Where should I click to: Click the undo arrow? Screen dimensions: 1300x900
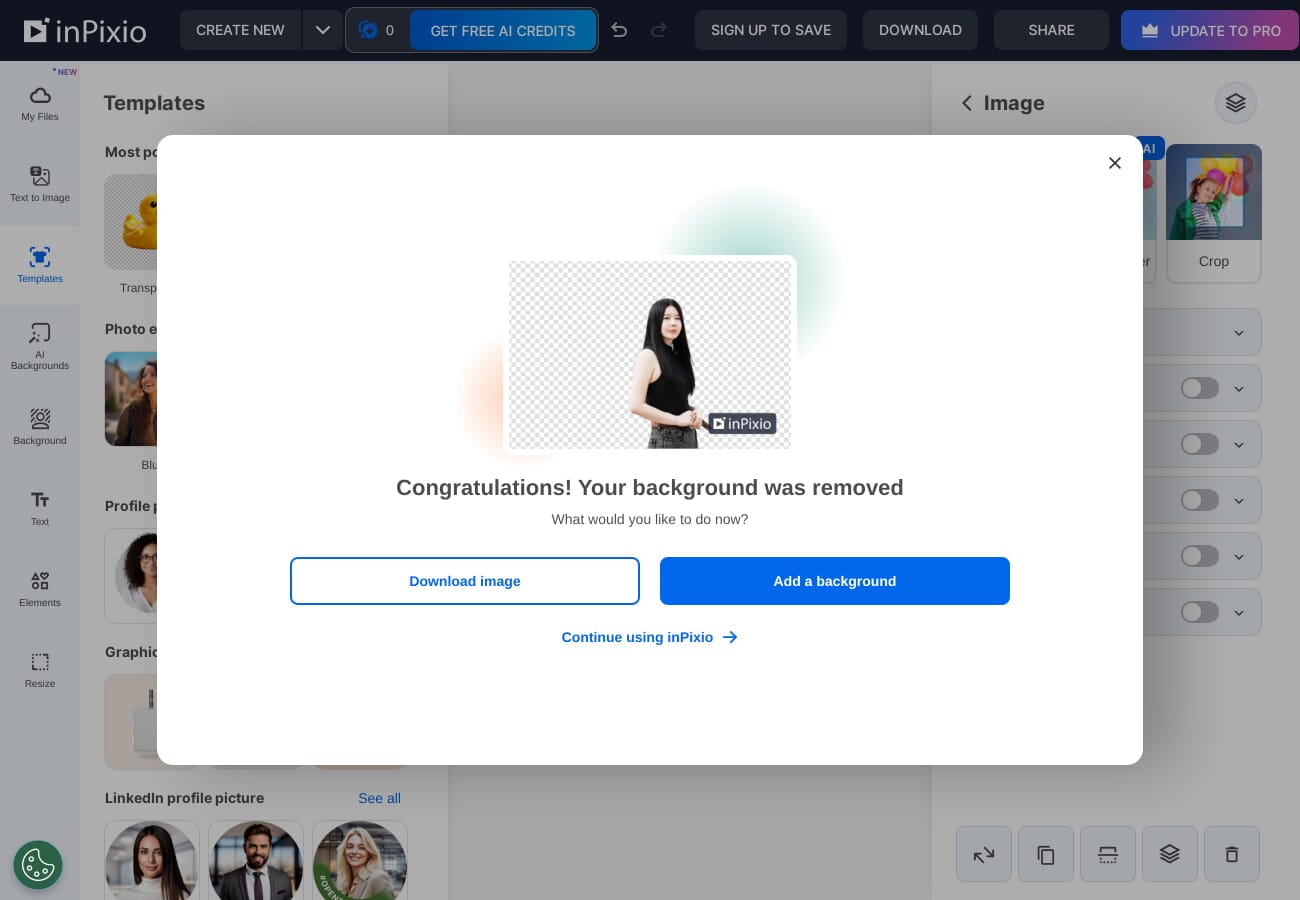(x=619, y=30)
